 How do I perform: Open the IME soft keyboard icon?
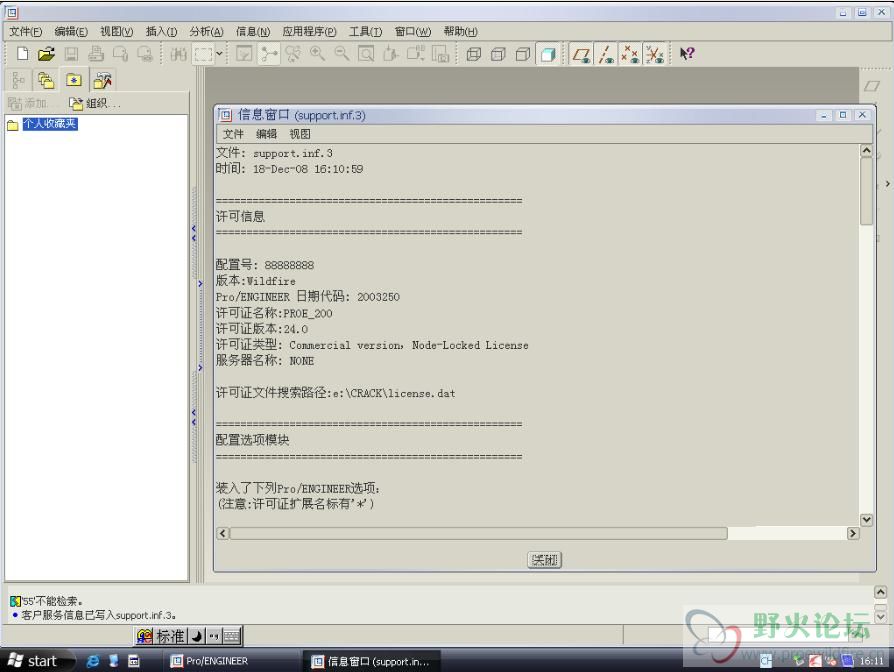click(x=232, y=636)
